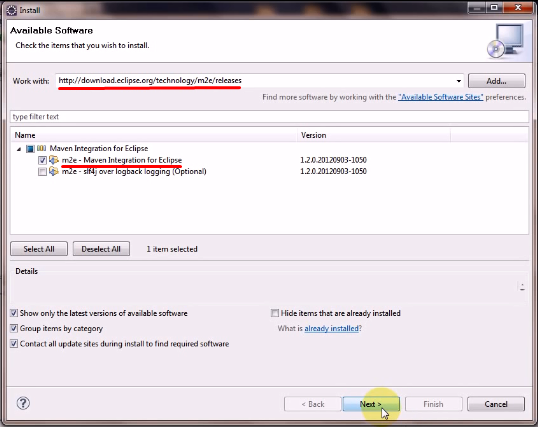Check the m2e slf4j over logback checkbox

pyautogui.click(x=42, y=172)
